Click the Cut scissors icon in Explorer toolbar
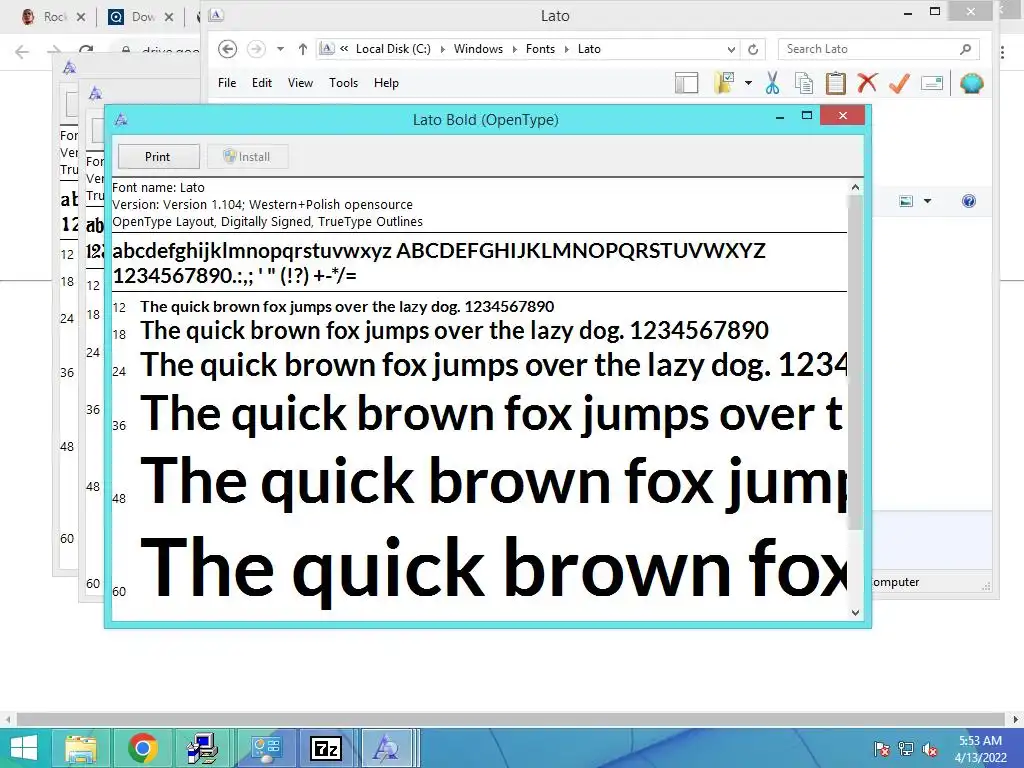The height and width of the screenshot is (768, 1024). tap(773, 83)
